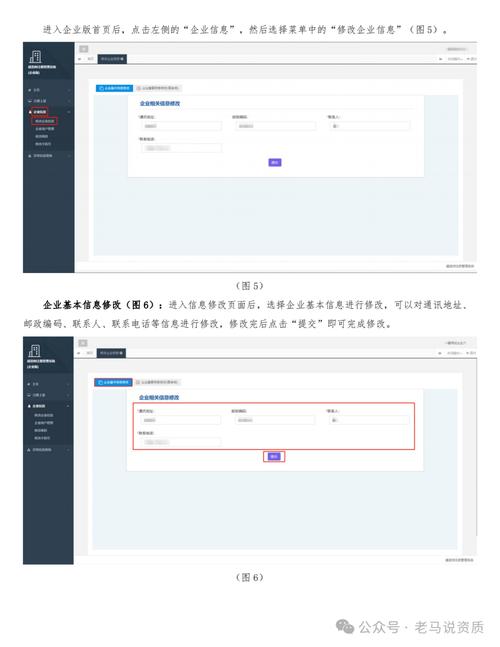
Task: Click 联系电话 input field in Figure 6
Action: 180,442
